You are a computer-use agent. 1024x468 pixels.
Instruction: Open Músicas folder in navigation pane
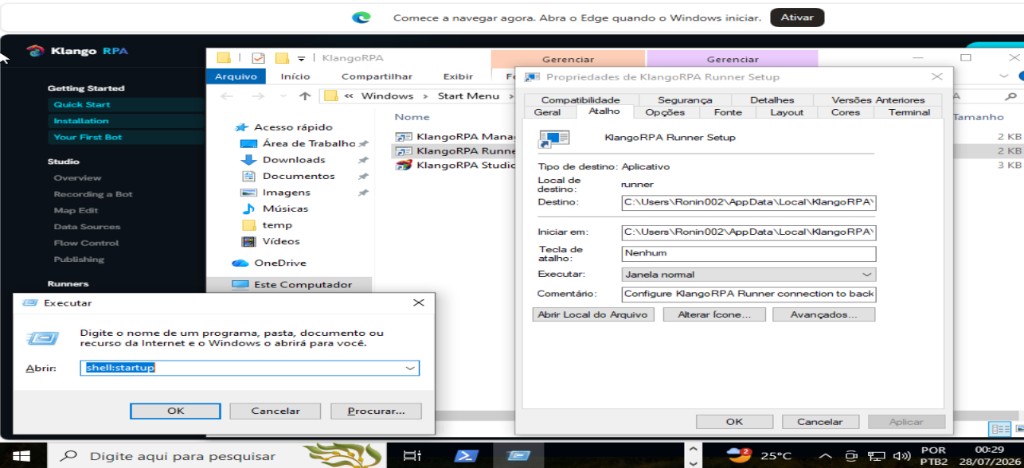point(285,209)
